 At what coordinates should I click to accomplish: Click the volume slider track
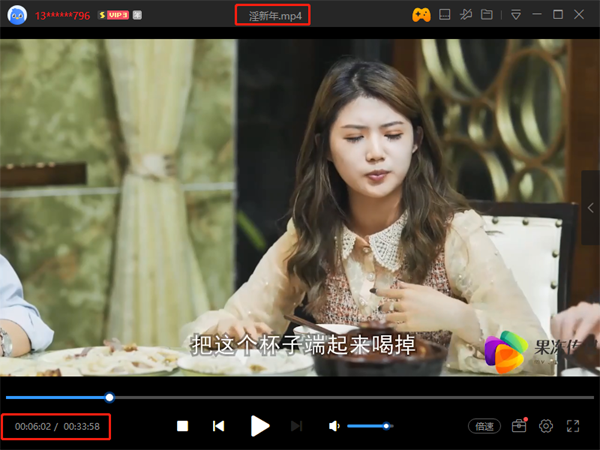pos(370,426)
